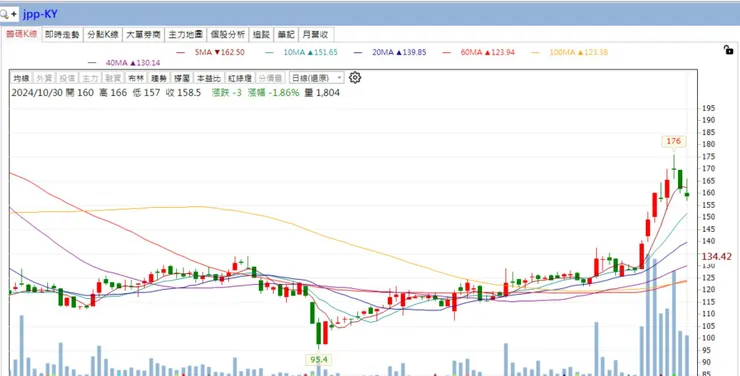740x376 pixels.
Task: Click the 漲跌 -3 change value
Action: [227, 93]
